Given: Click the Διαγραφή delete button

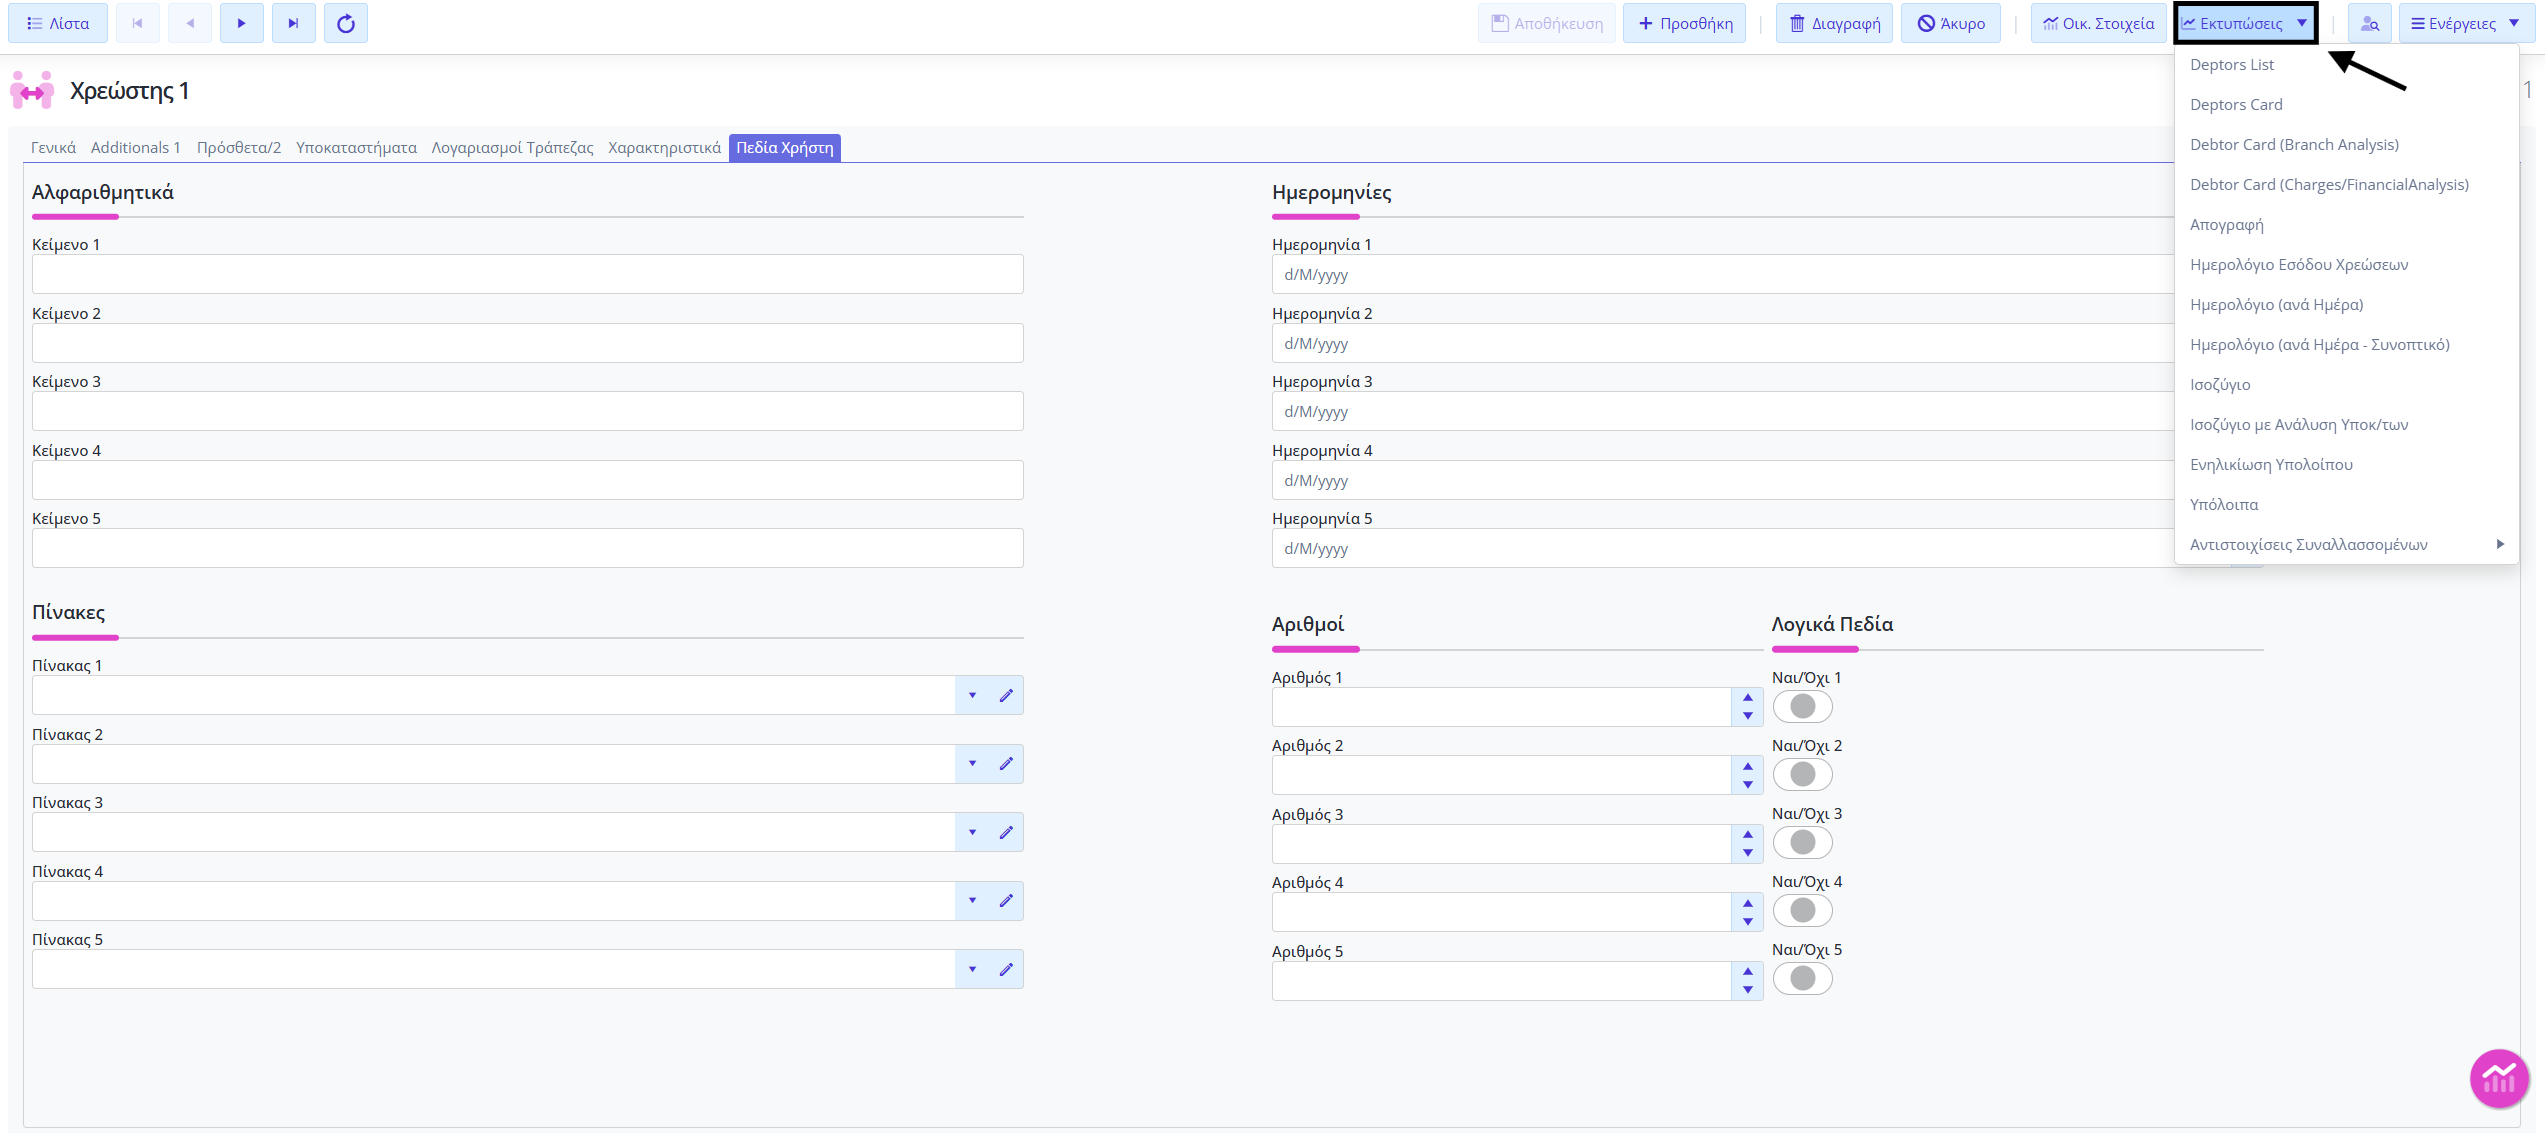Looking at the screenshot, I should (x=1835, y=23).
